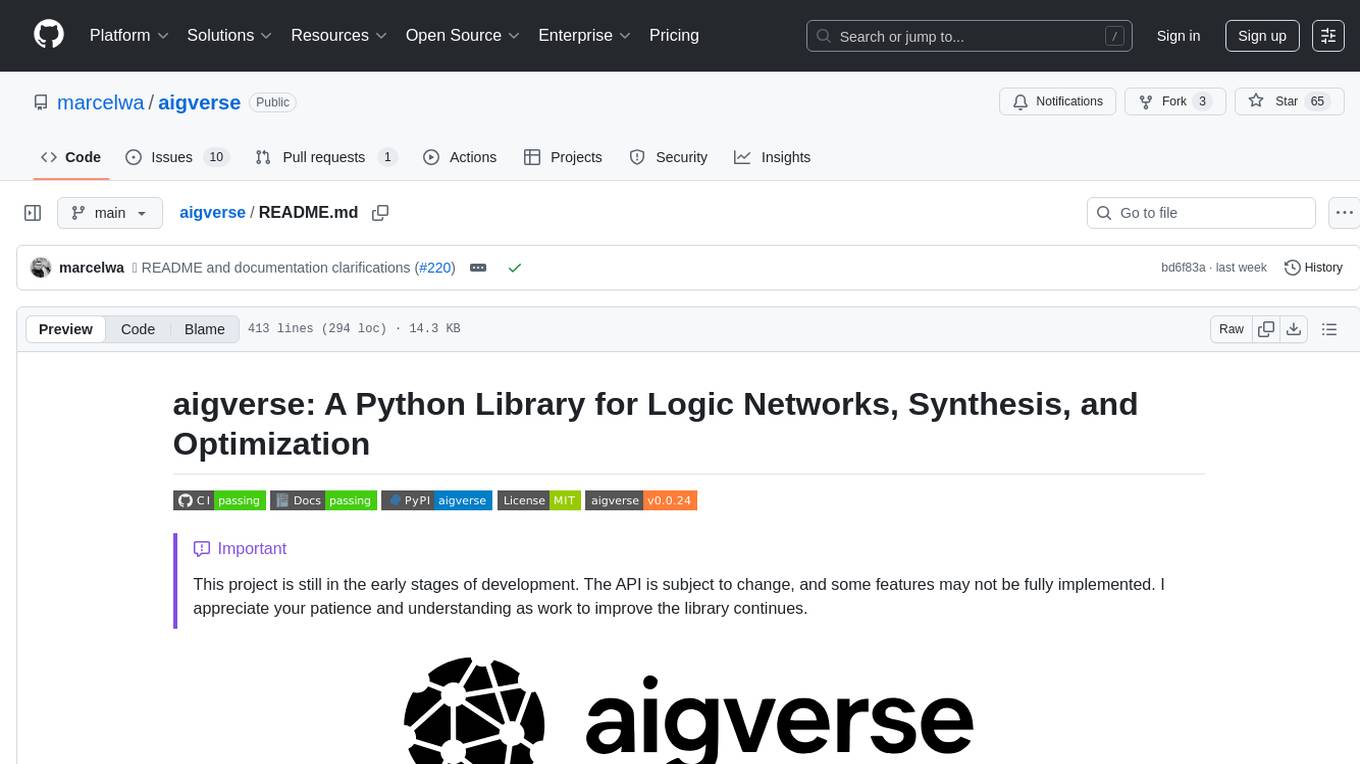Click the Sign up button
This screenshot has width=1360, height=764.
[x=1262, y=35]
